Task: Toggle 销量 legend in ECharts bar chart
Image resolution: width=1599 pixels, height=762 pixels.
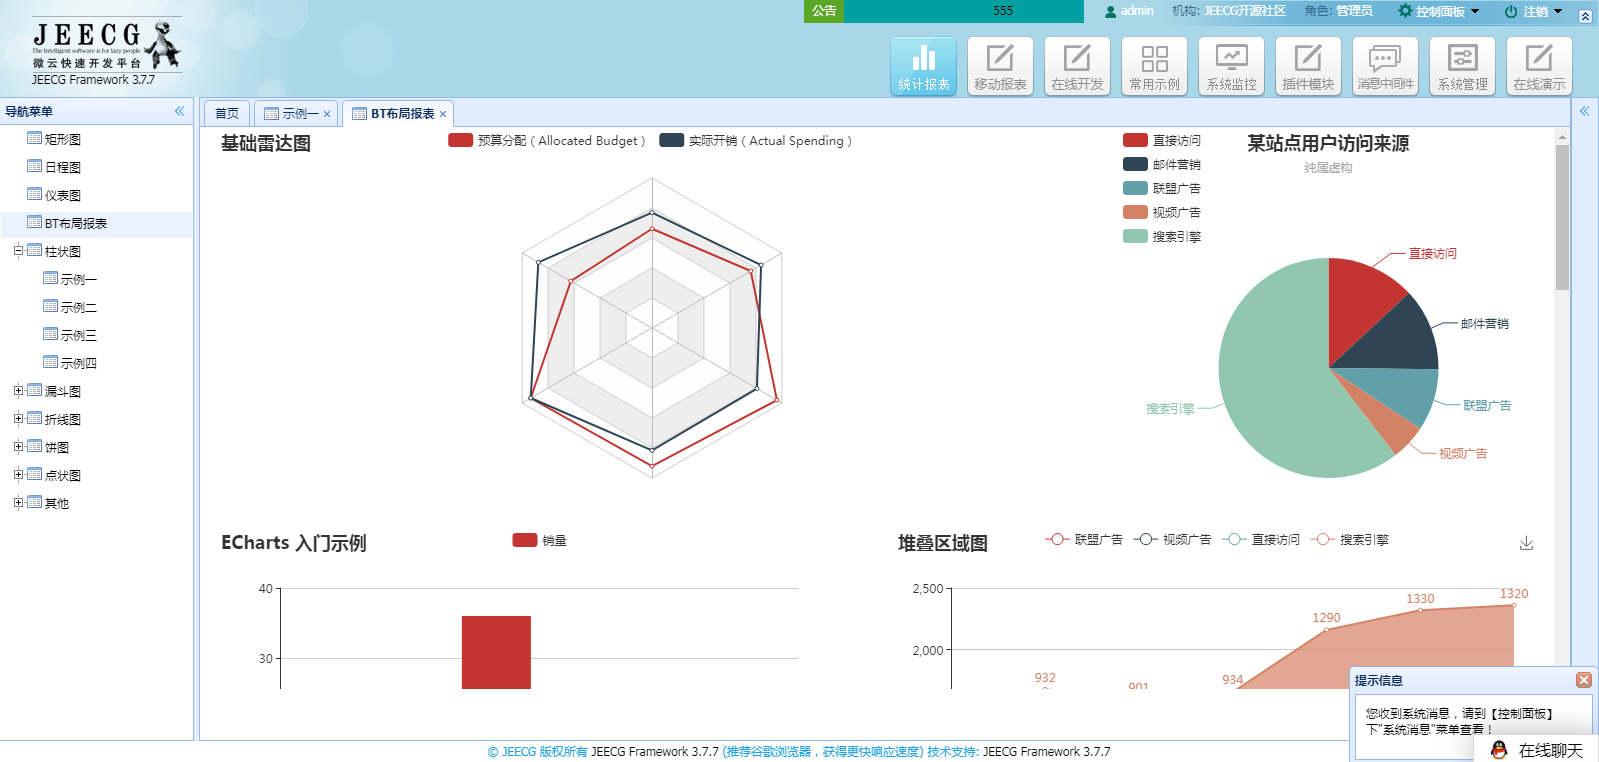Action: pyautogui.click(x=540, y=541)
